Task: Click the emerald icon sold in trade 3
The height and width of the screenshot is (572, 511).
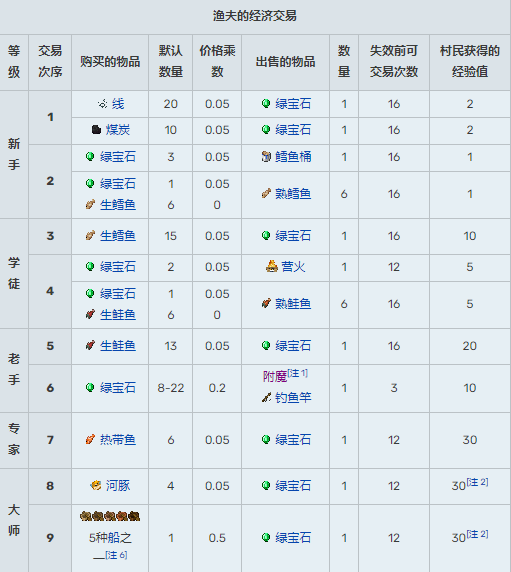Action: 266,236
